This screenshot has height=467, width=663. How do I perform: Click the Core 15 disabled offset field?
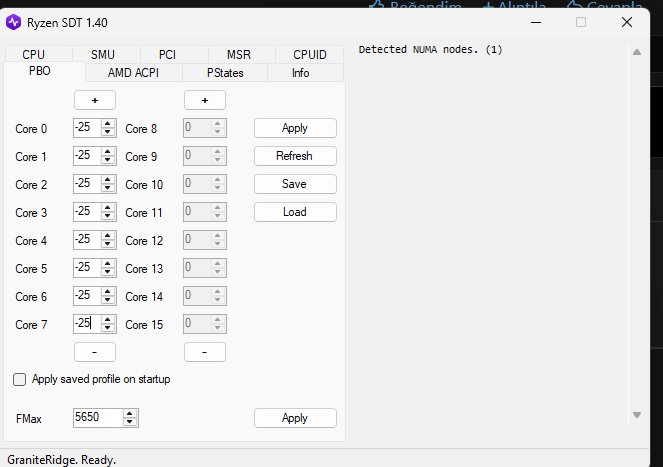pyautogui.click(x=205, y=324)
